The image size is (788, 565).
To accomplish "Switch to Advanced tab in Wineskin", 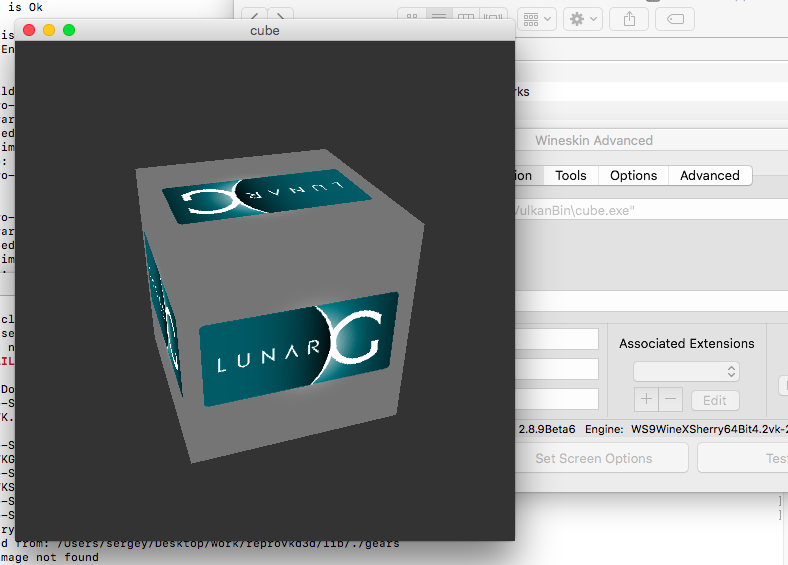I will (710, 175).
